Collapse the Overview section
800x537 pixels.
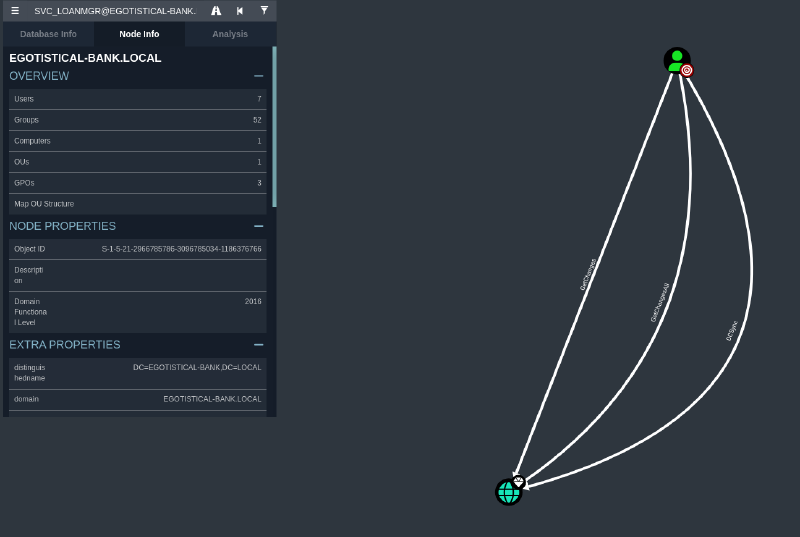(258, 76)
